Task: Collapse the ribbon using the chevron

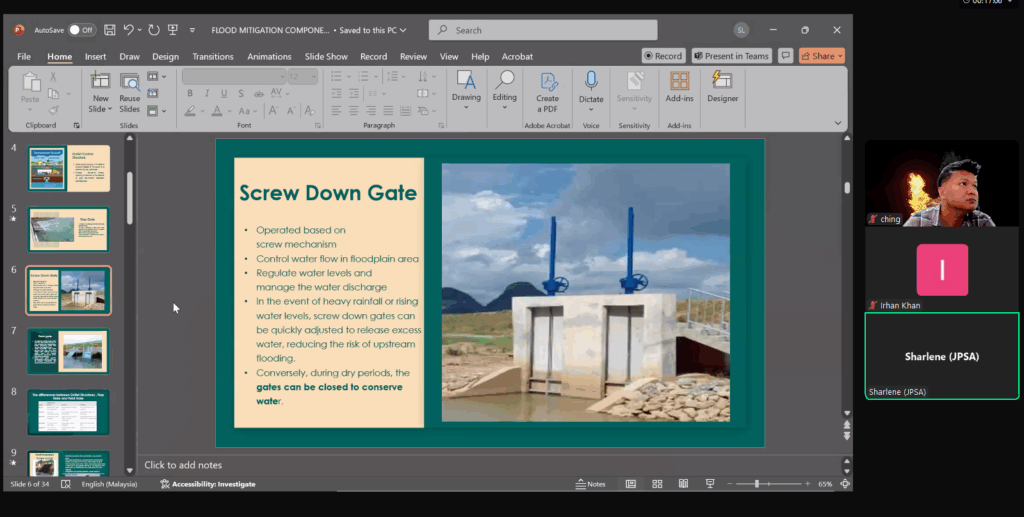Action: pos(838,124)
